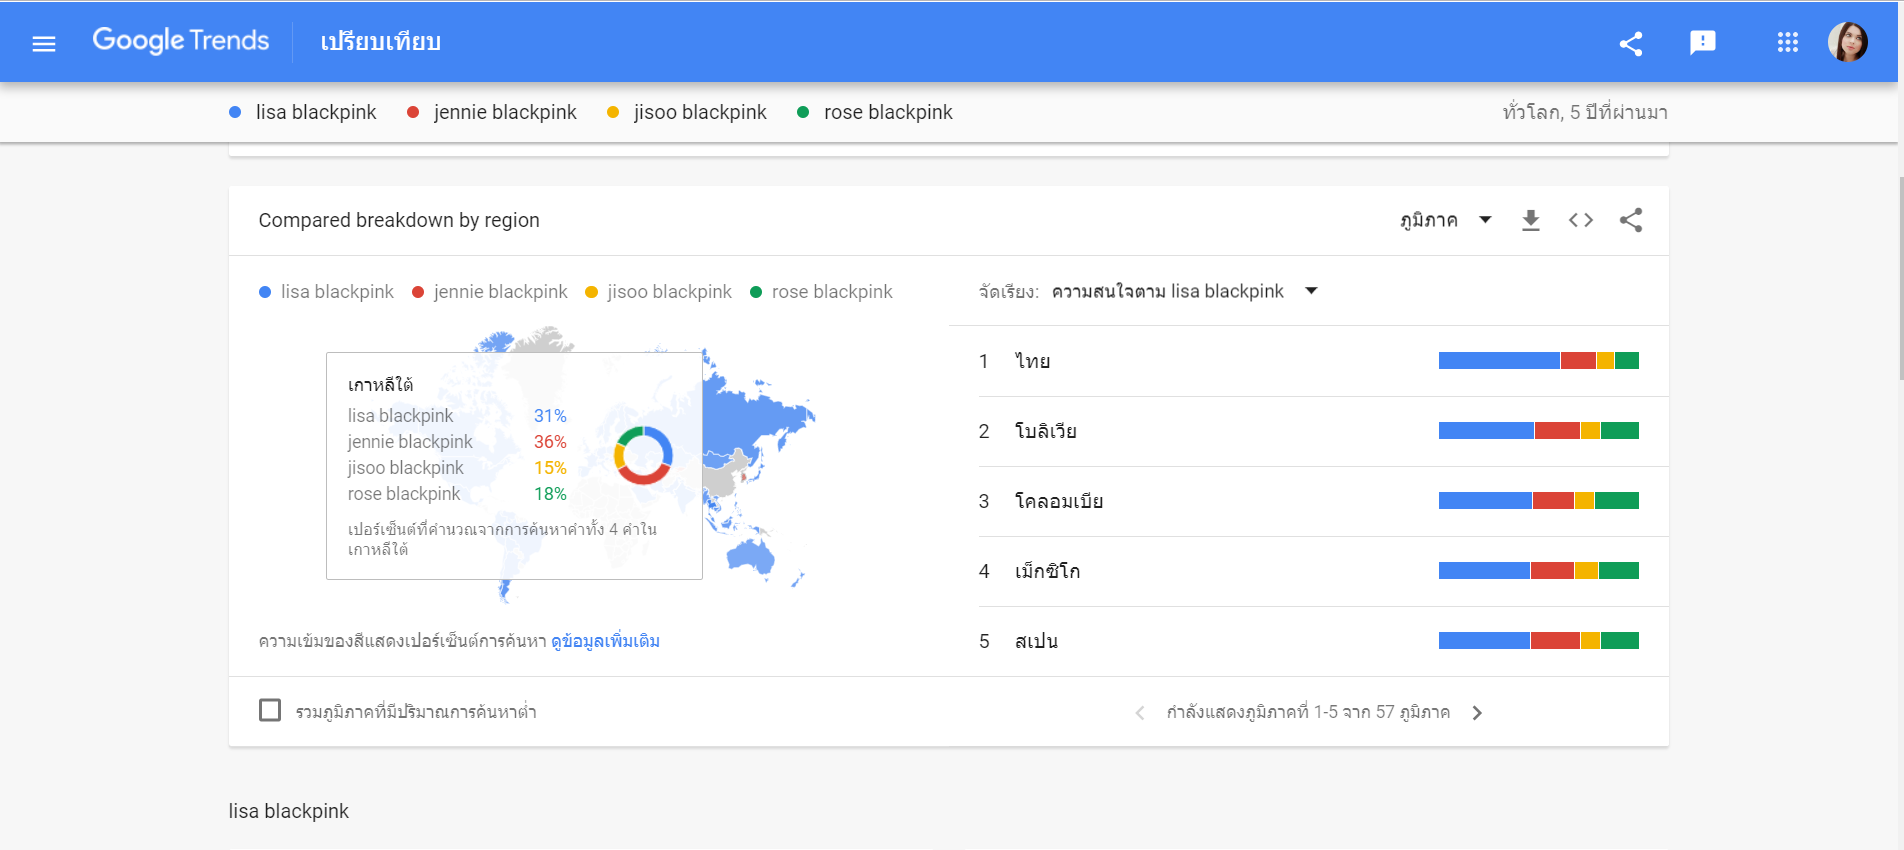Download region breakdown as CSV

click(1531, 220)
